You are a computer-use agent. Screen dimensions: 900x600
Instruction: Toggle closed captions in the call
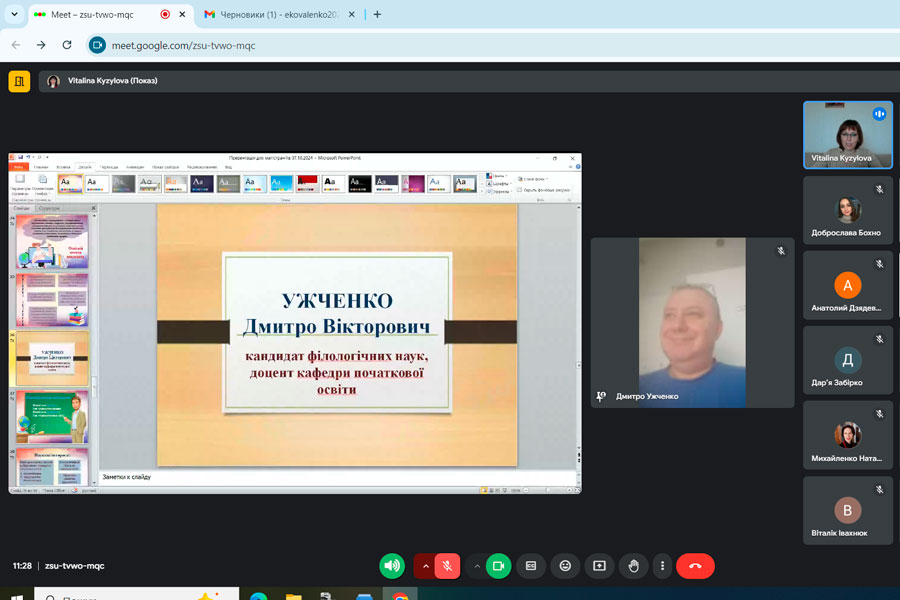531,566
